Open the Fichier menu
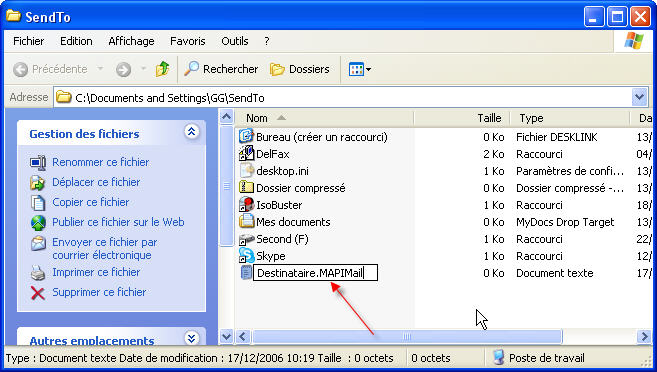The image size is (657, 372). coord(28,41)
